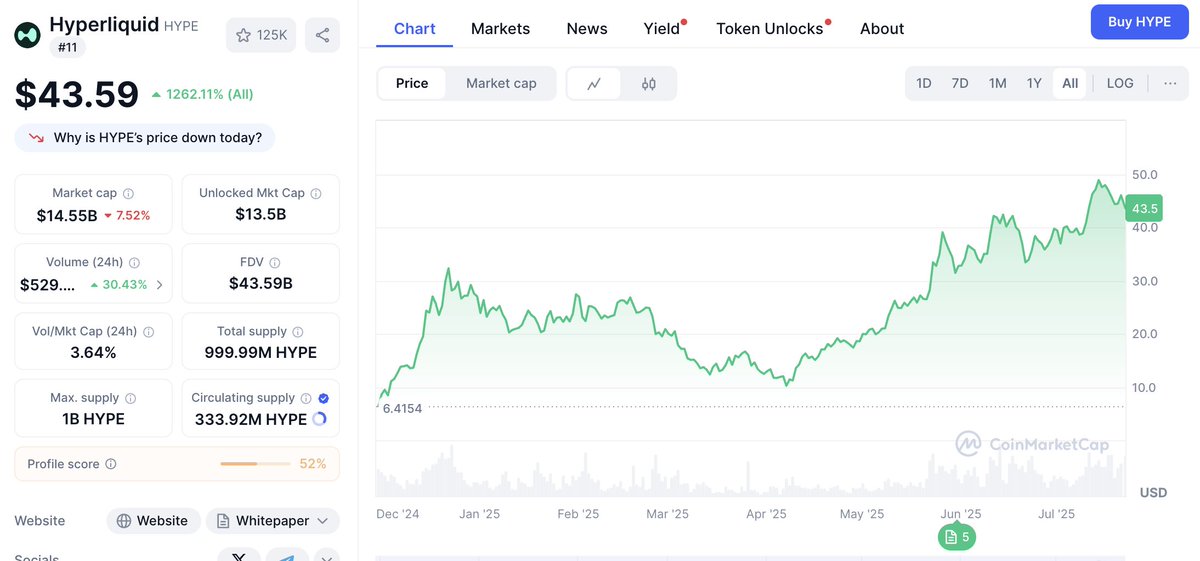This screenshot has height=561, width=1200.
Task: Click the Profile score info icon
Action: pyautogui.click(x=111, y=464)
